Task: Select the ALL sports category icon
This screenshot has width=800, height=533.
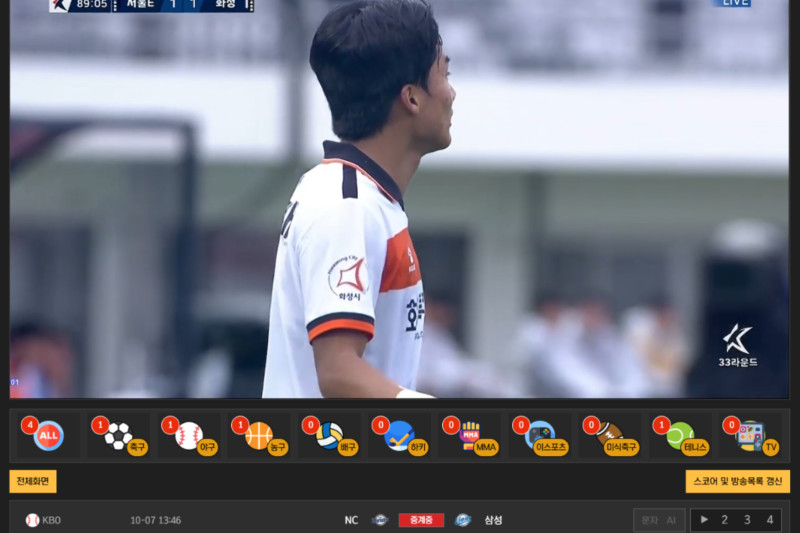Action: coord(46,435)
